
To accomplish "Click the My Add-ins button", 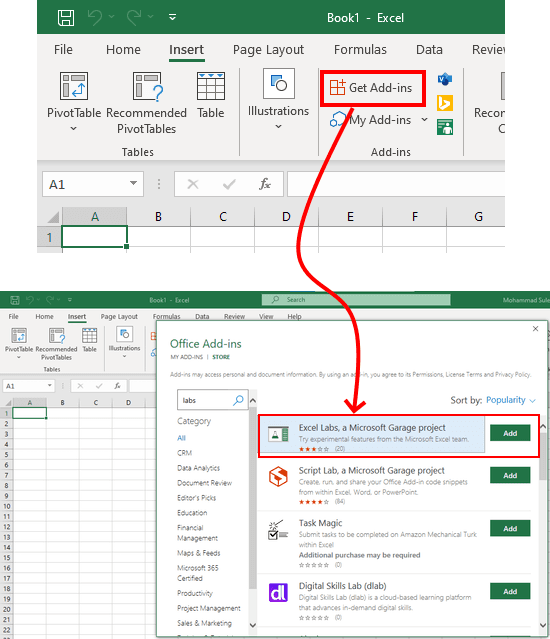I will (370, 120).
